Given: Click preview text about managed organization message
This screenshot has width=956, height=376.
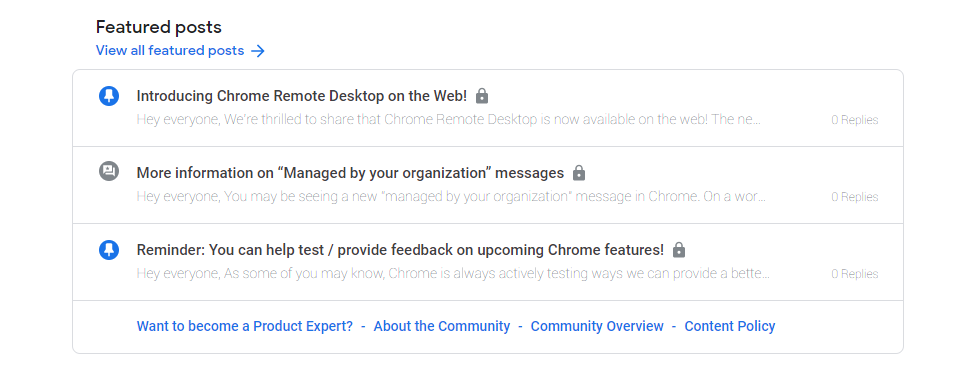Looking at the screenshot, I should pyautogui.click(x=451, y=196).
